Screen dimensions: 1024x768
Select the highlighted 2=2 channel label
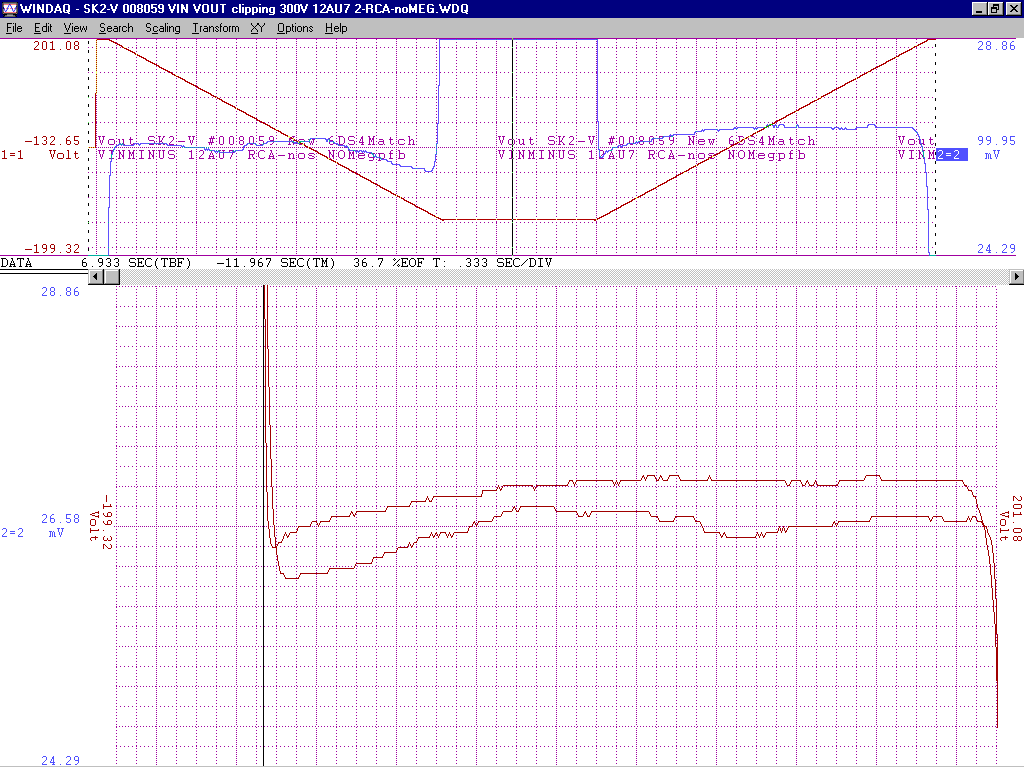[950, 155]
